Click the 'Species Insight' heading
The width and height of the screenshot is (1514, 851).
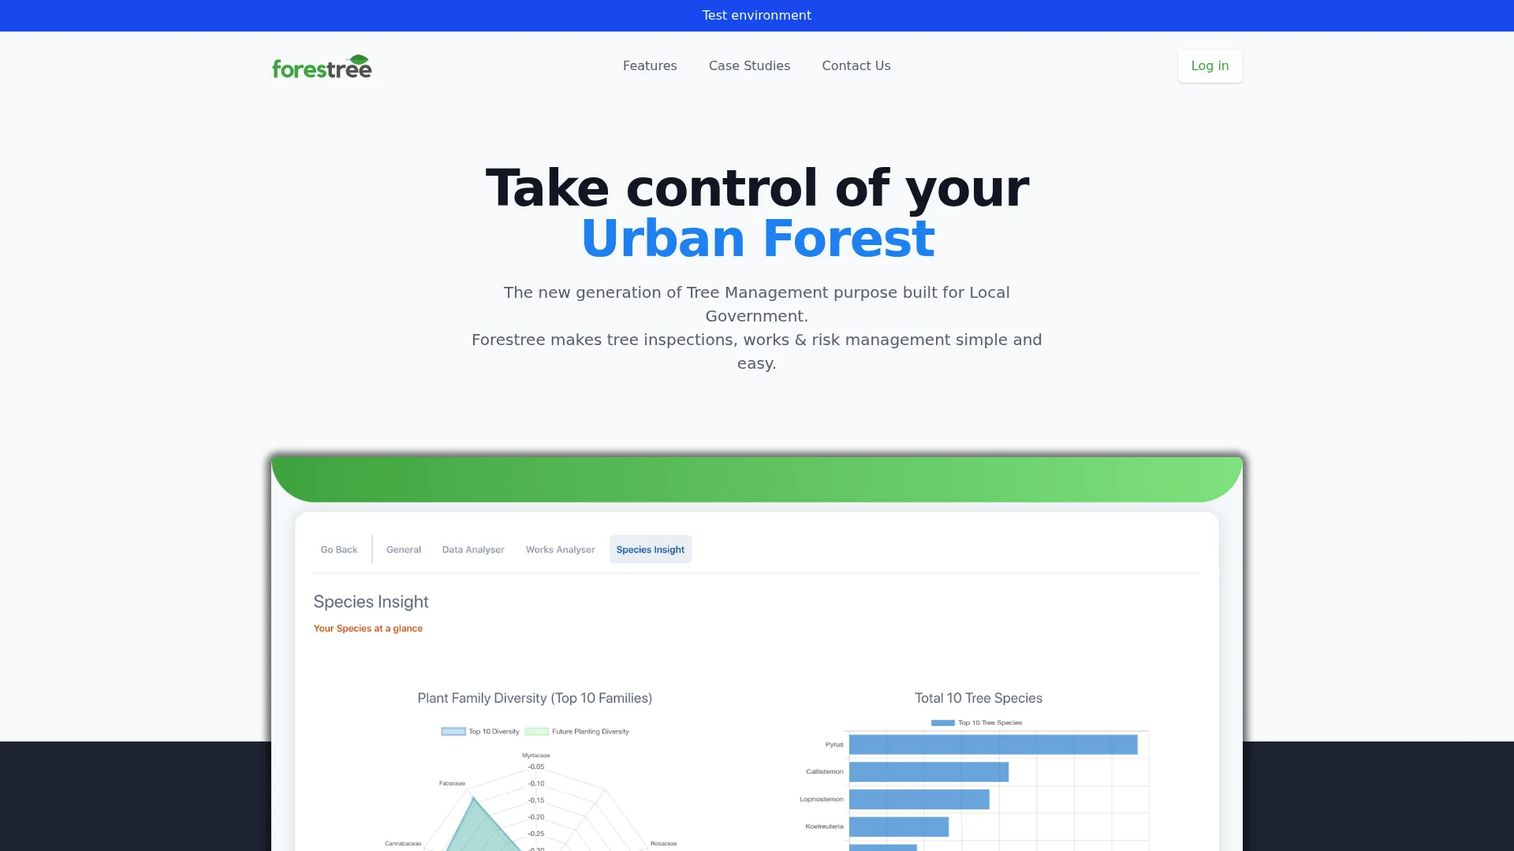[x=371, y=602]
